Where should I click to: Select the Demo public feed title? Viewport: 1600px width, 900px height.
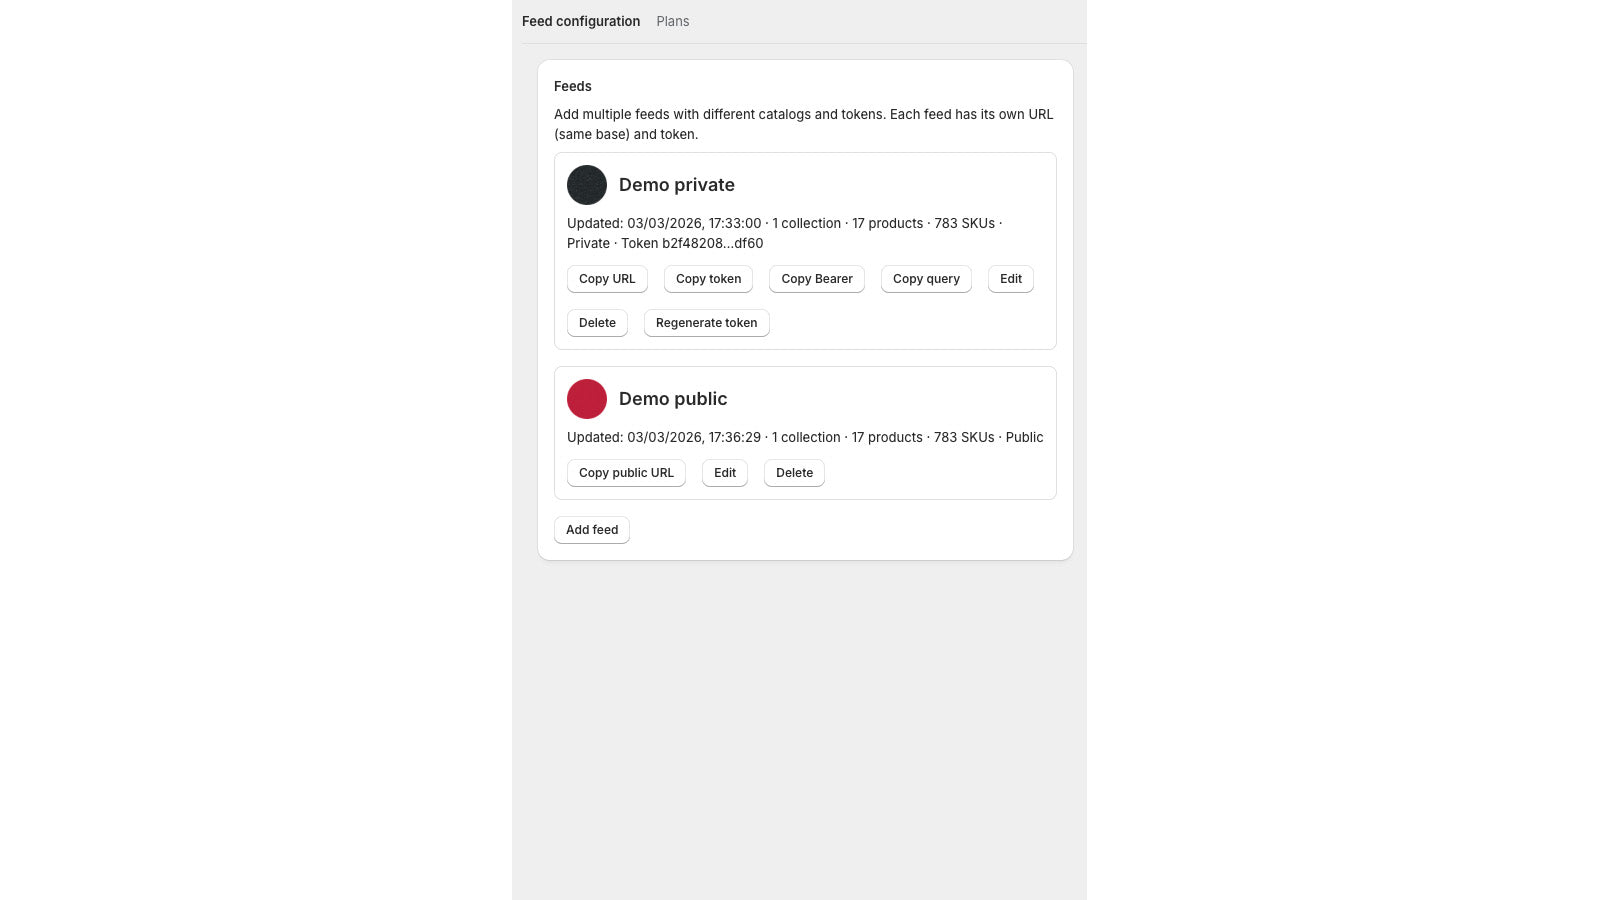[672, 398]
